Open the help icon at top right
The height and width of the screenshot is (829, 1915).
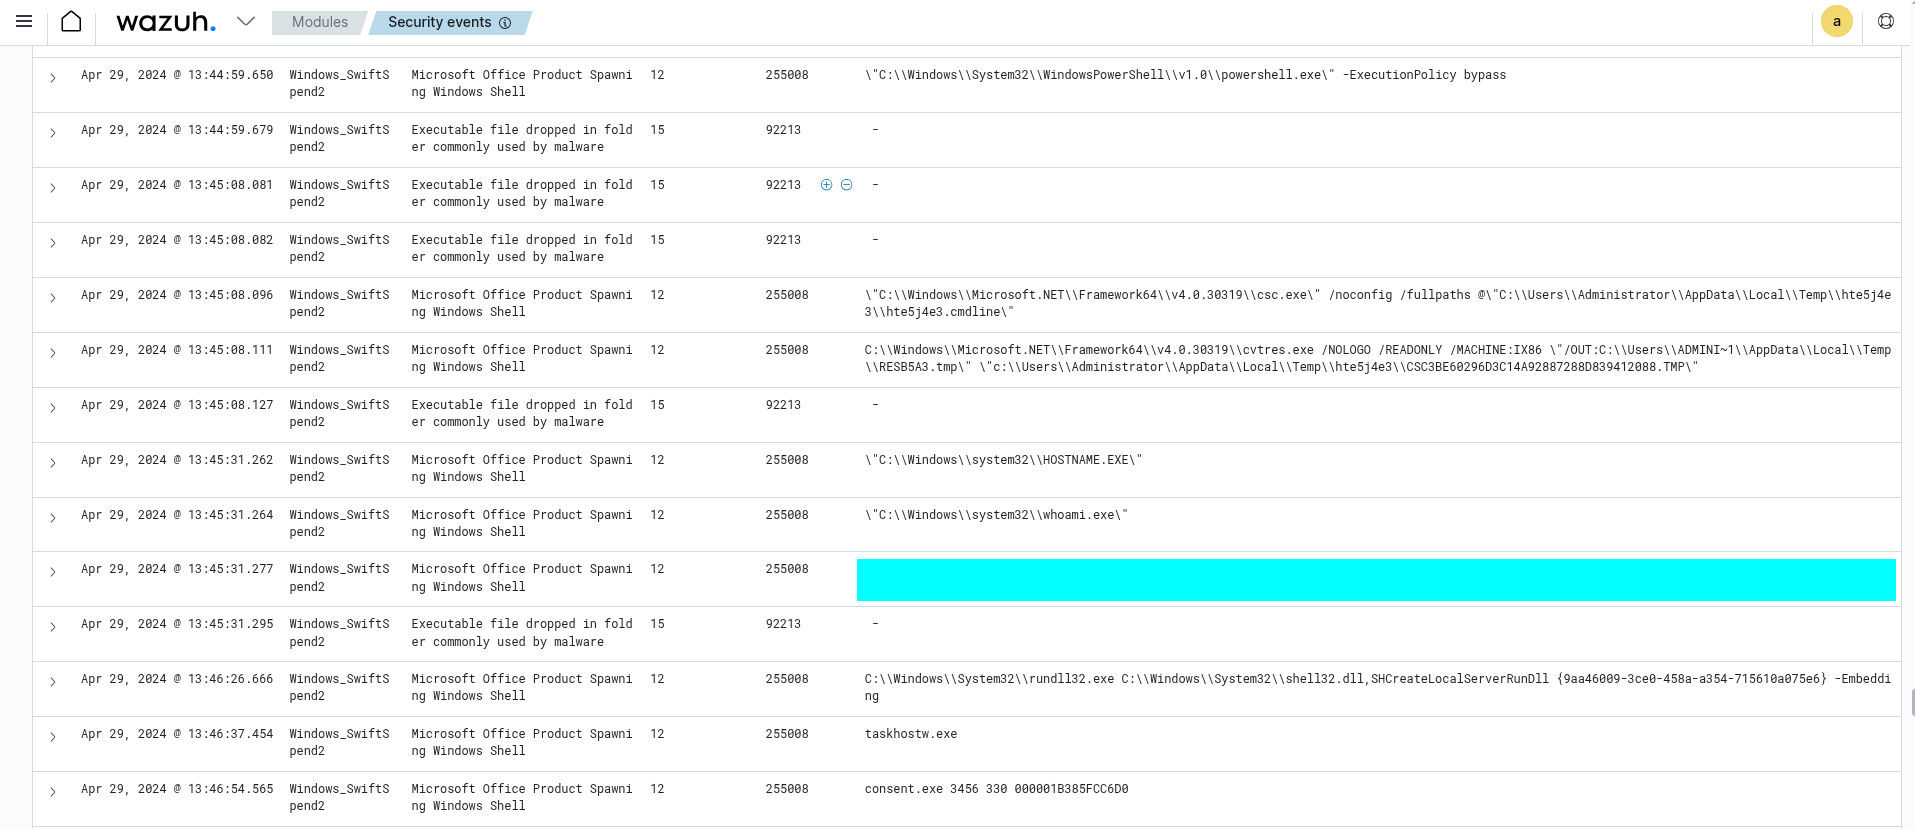(x=1886, y=21)
